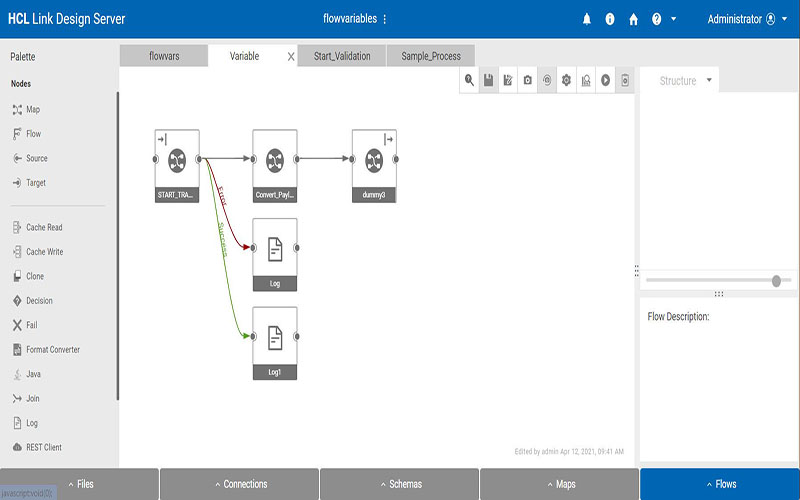Switch to the Start_Validation tab
800x500 pixels.
tap(342, 56)
